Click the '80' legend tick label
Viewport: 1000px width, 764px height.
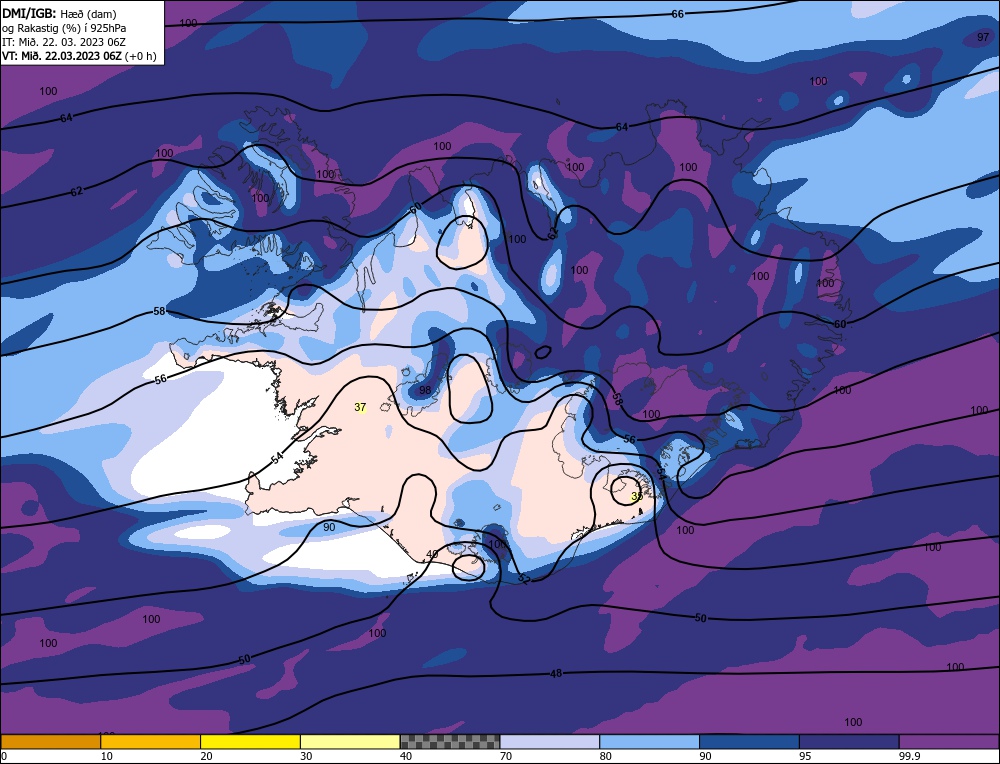click(x=605, y=756)
